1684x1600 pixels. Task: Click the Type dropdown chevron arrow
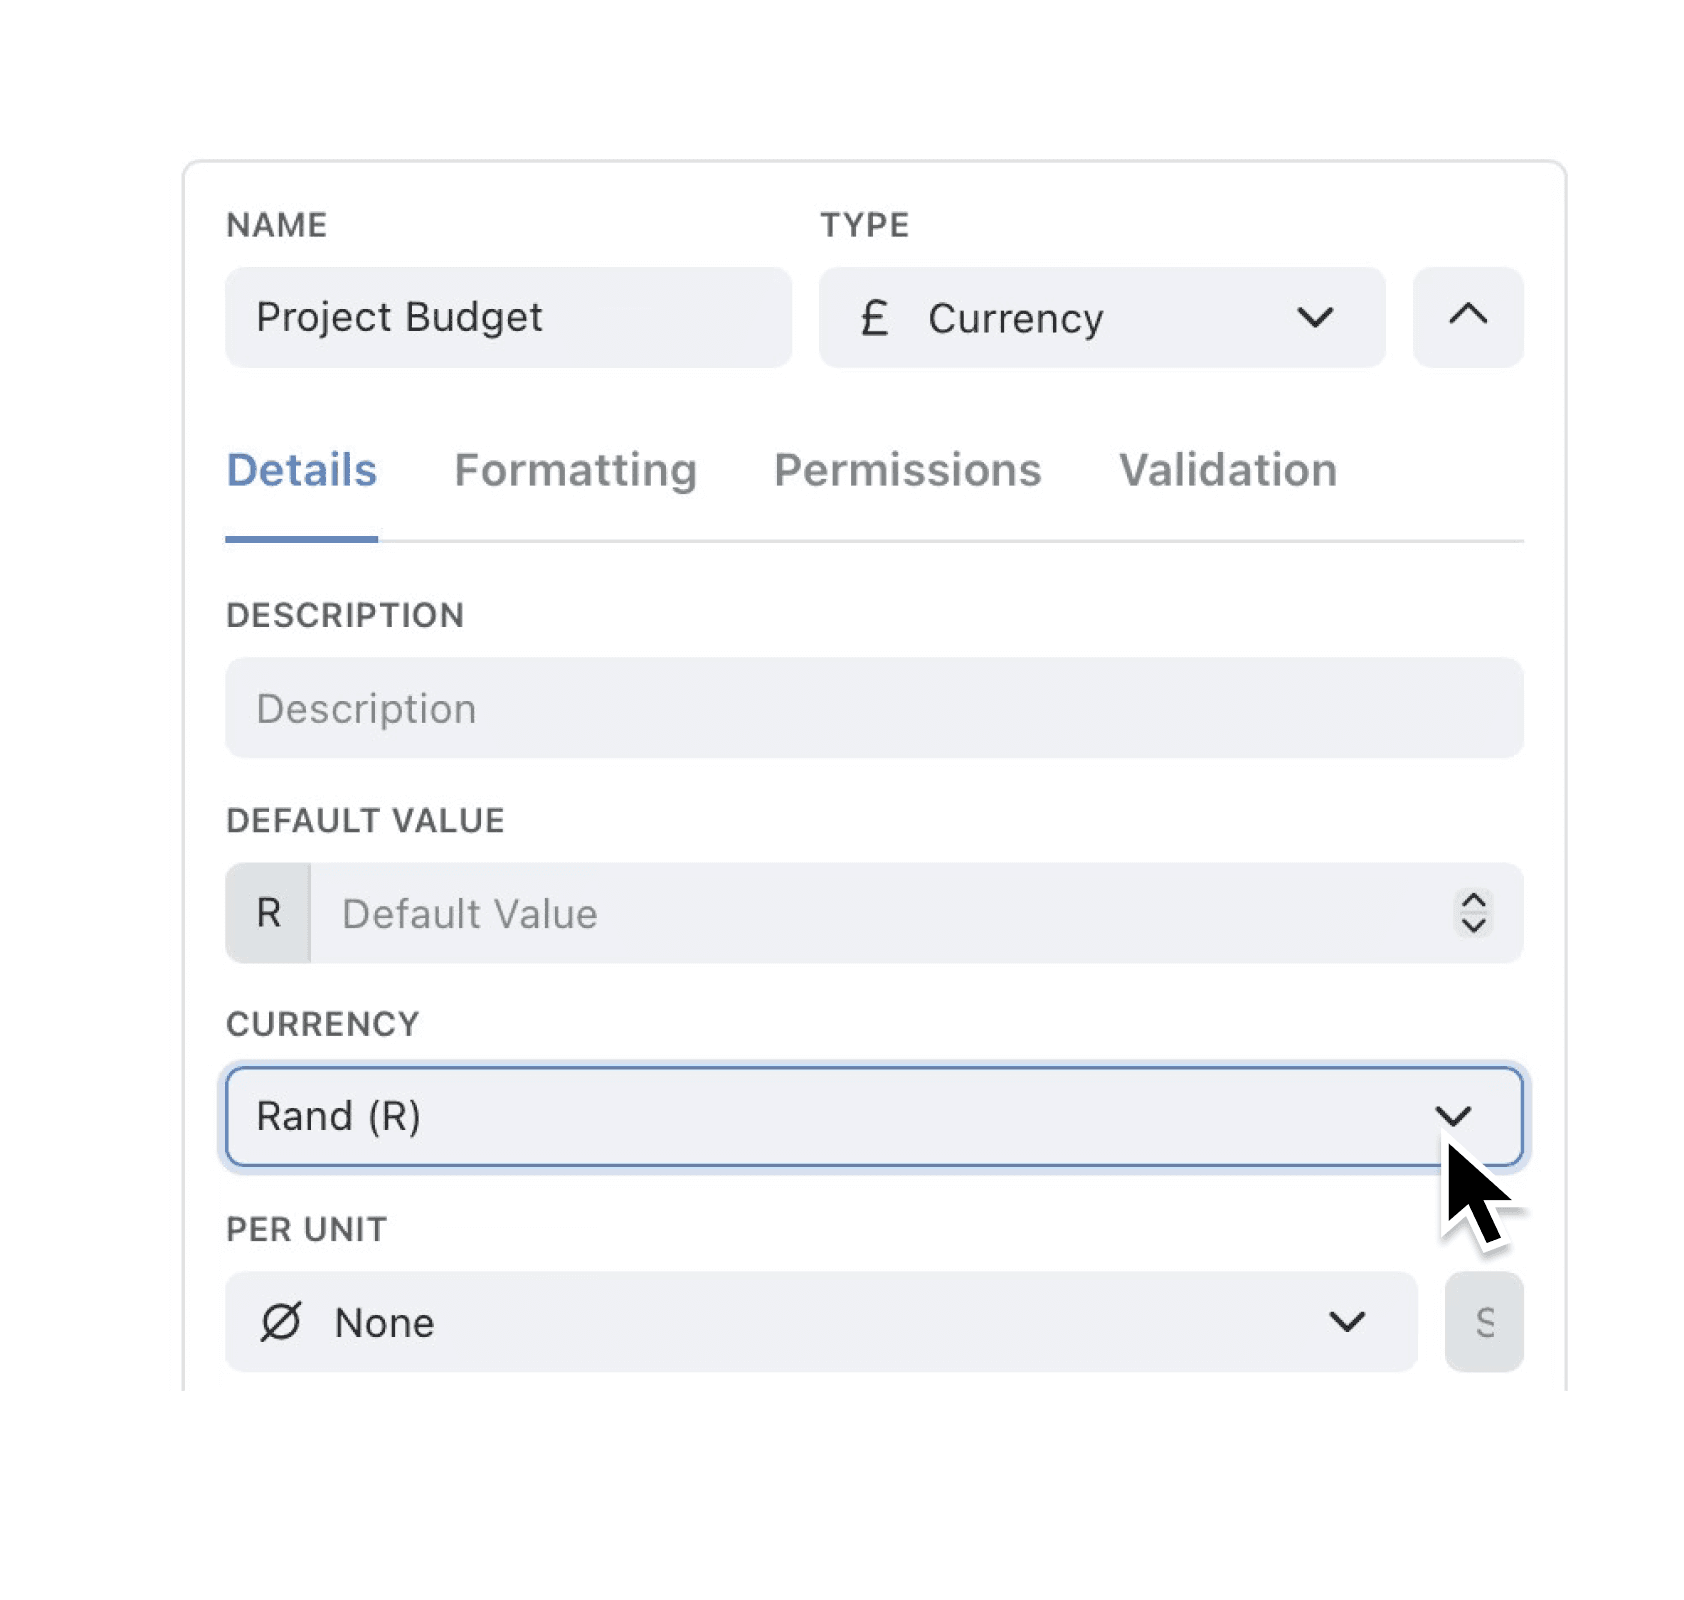coord(1314,318)
